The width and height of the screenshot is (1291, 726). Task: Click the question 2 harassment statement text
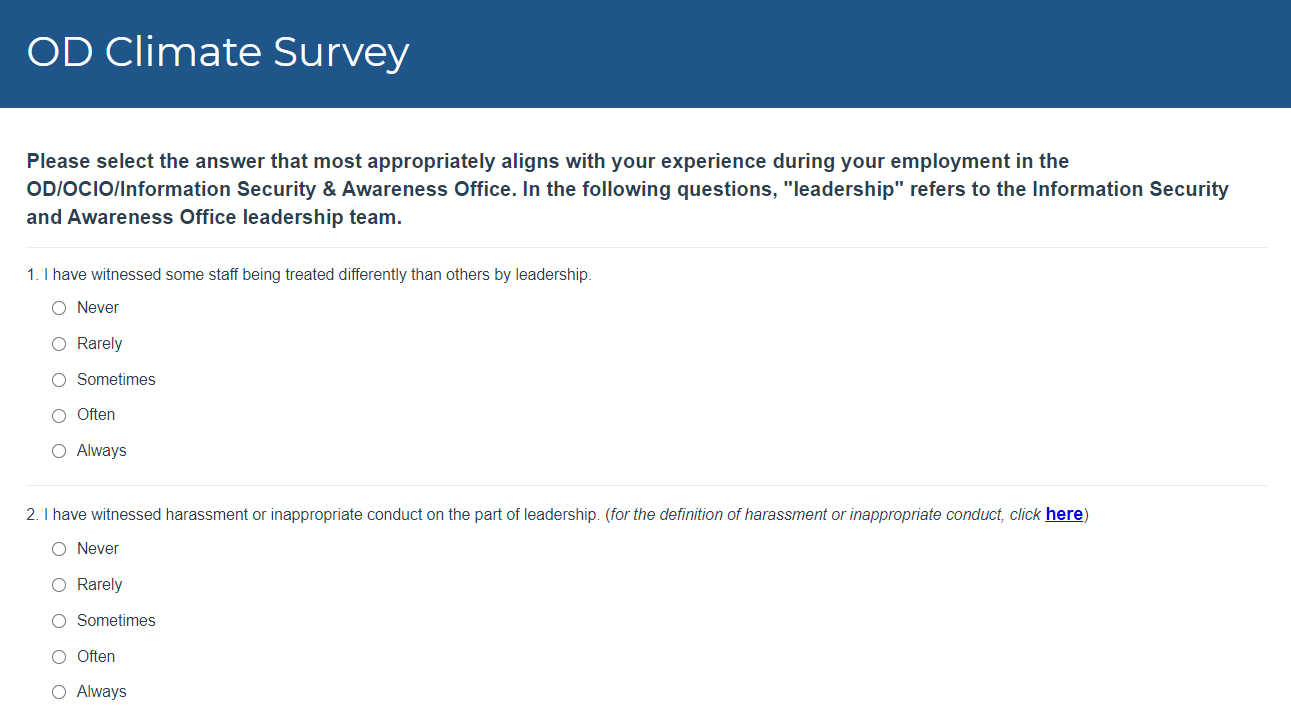point(313,515)
